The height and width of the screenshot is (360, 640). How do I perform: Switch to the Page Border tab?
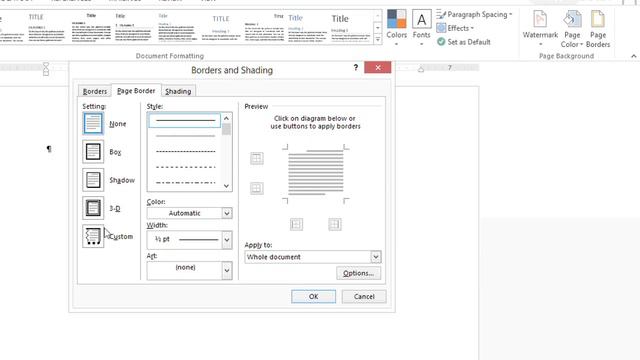tap(136, 91)
